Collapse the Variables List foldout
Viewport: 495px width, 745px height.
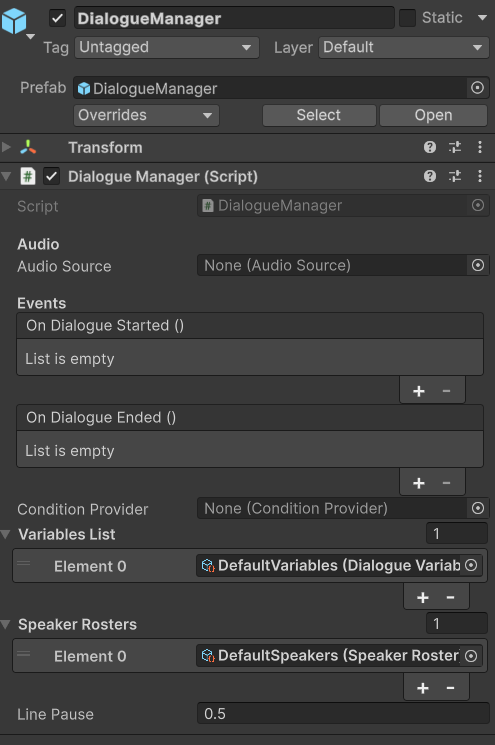point(6,534)
